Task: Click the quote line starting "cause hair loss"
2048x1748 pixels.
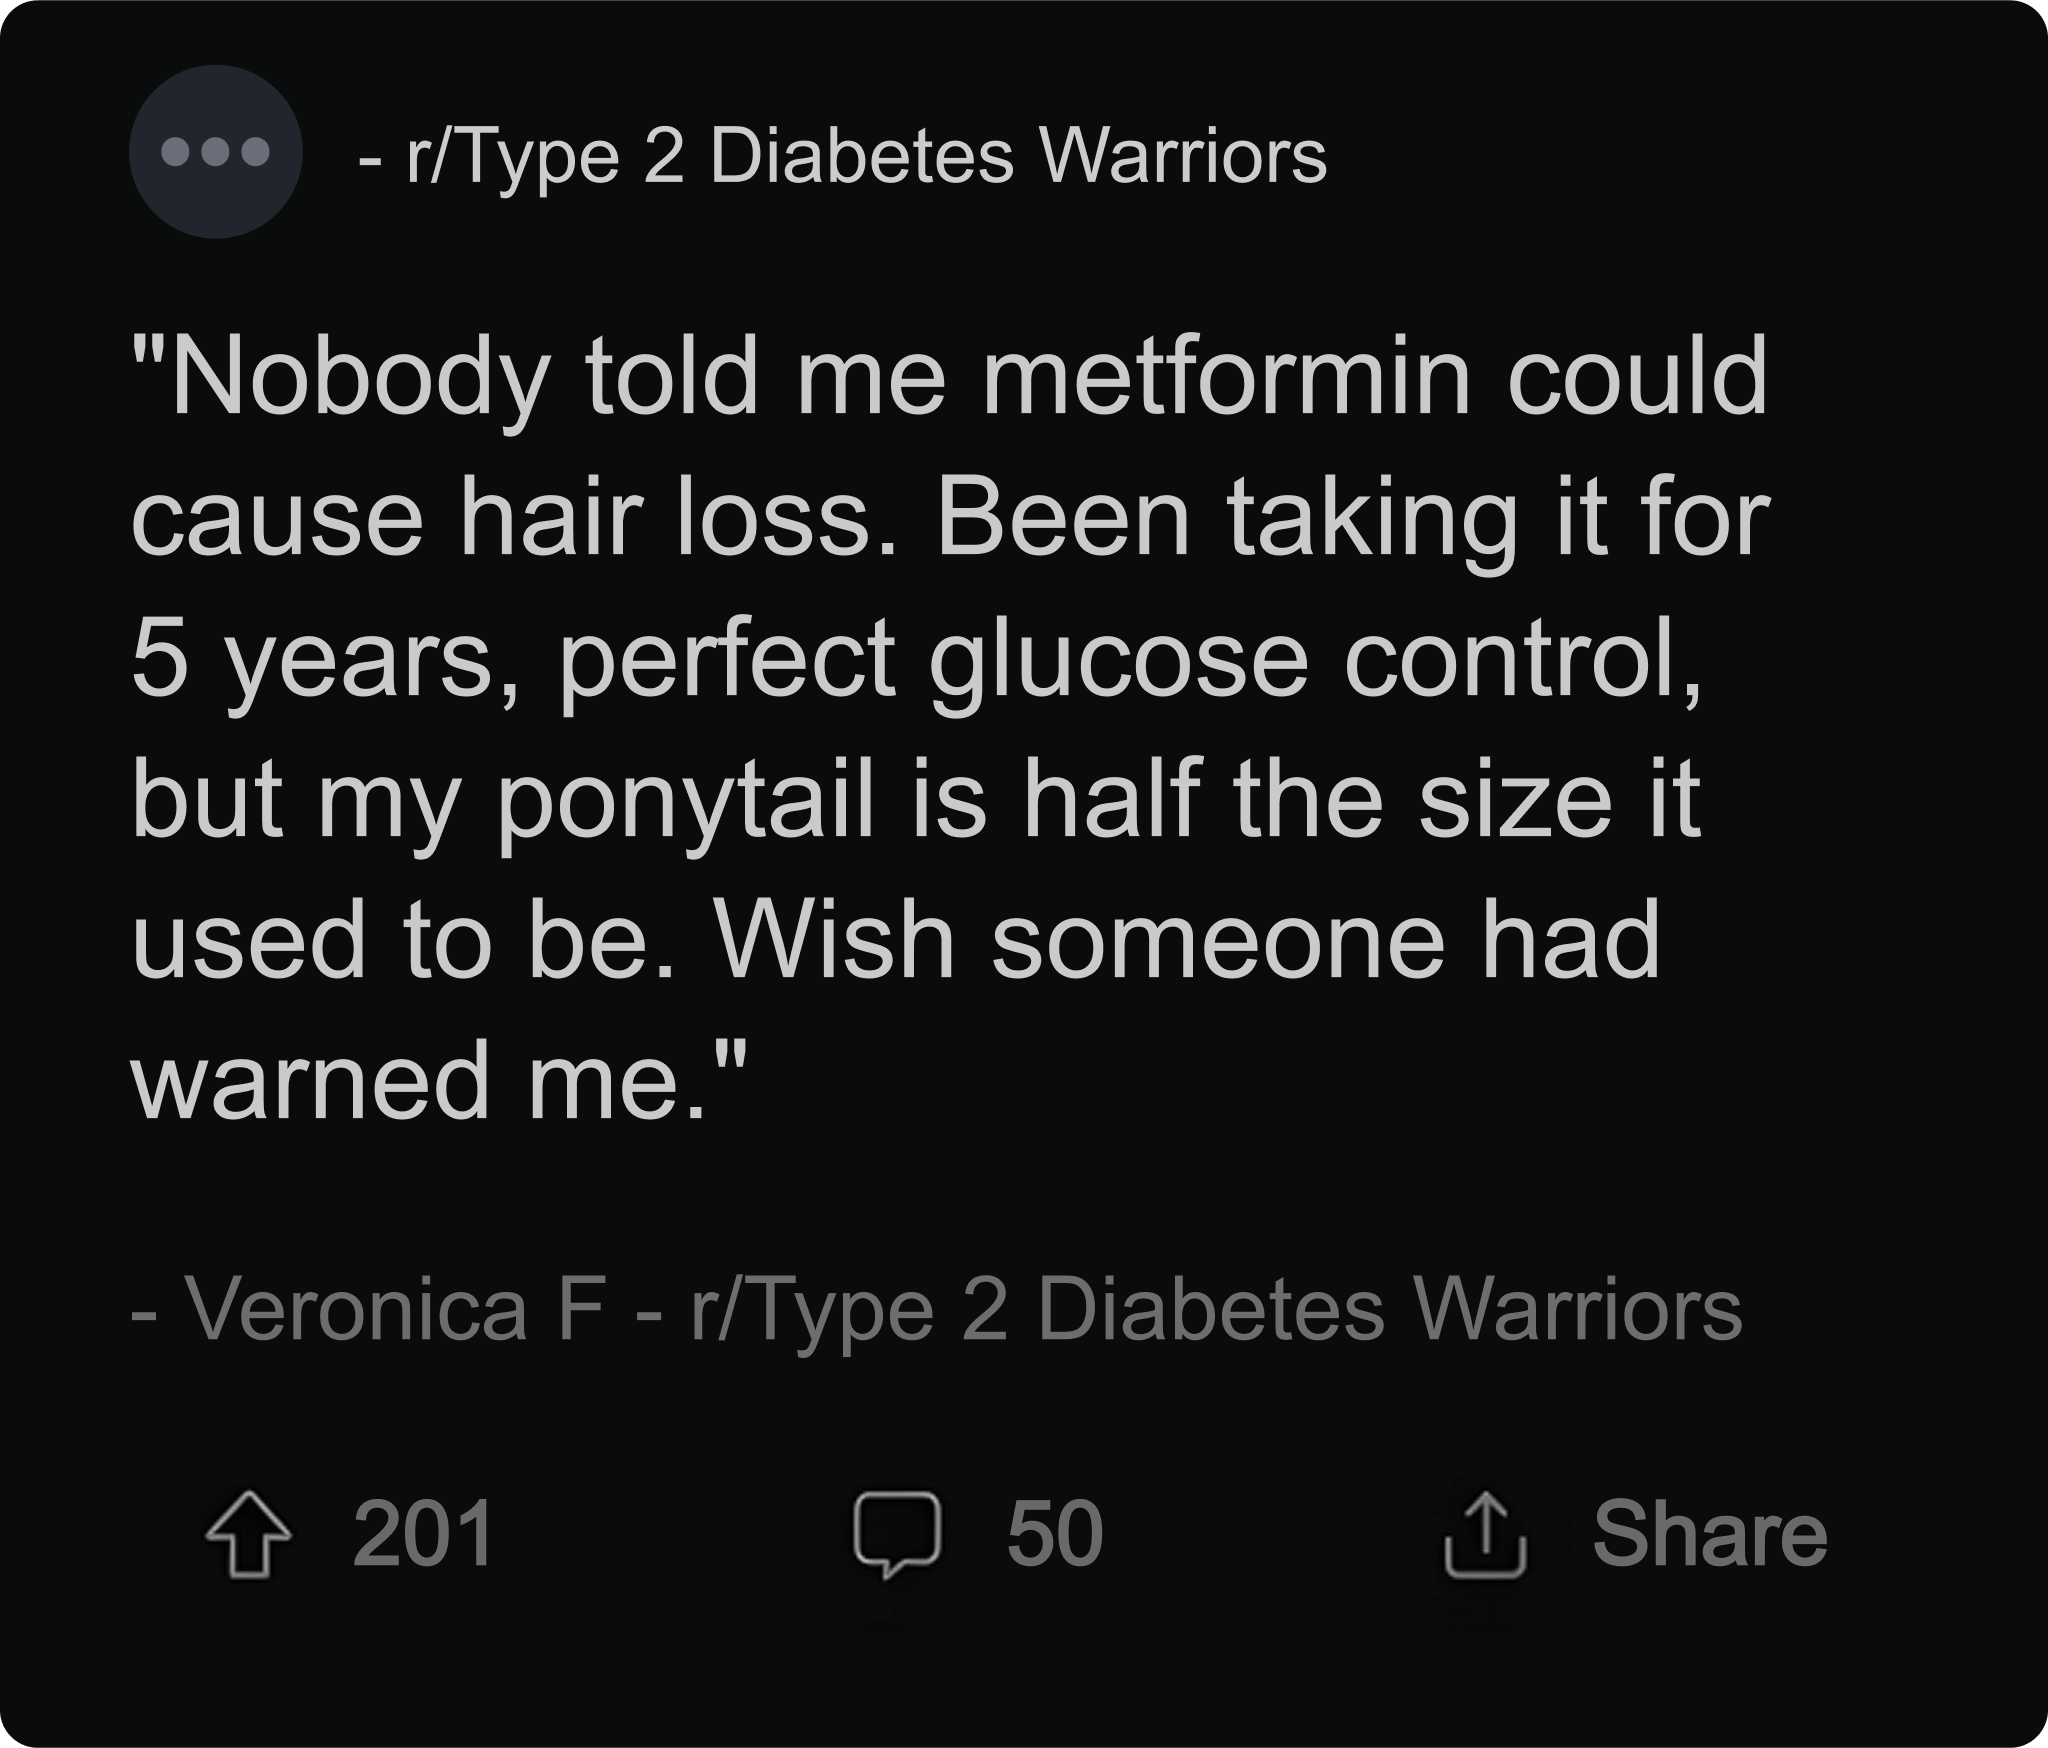Action: pyautogui.click(x=950, y=519)
